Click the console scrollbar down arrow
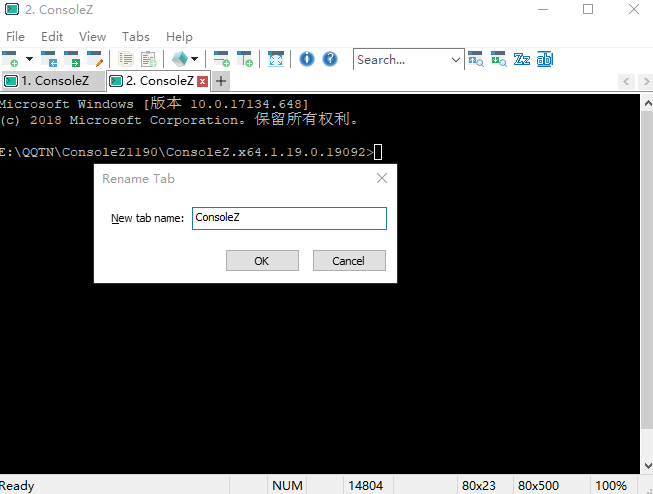The image size is (653, 494). pos(648,466)
